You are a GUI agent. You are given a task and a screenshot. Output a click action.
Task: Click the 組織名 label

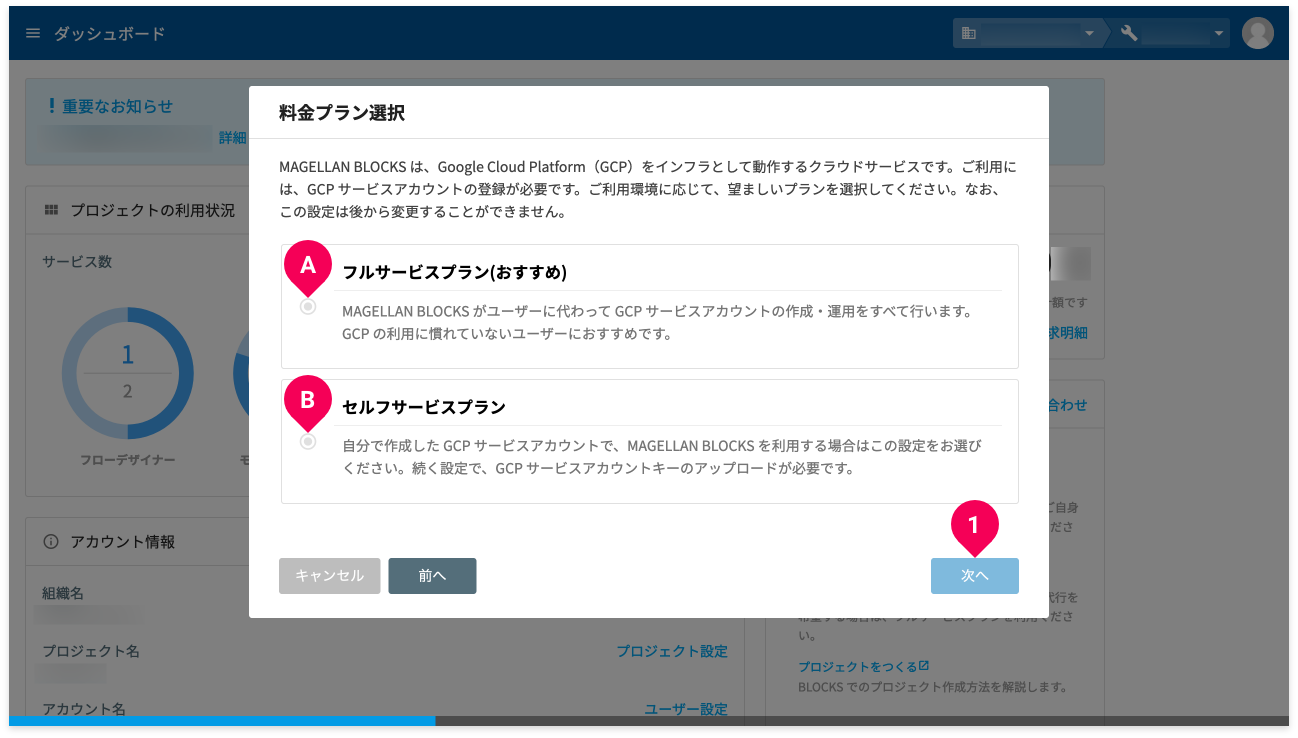[63, 593]
